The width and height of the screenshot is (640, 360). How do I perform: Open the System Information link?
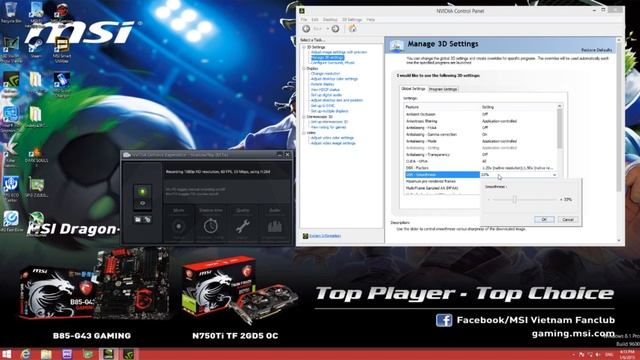(325, 236)
